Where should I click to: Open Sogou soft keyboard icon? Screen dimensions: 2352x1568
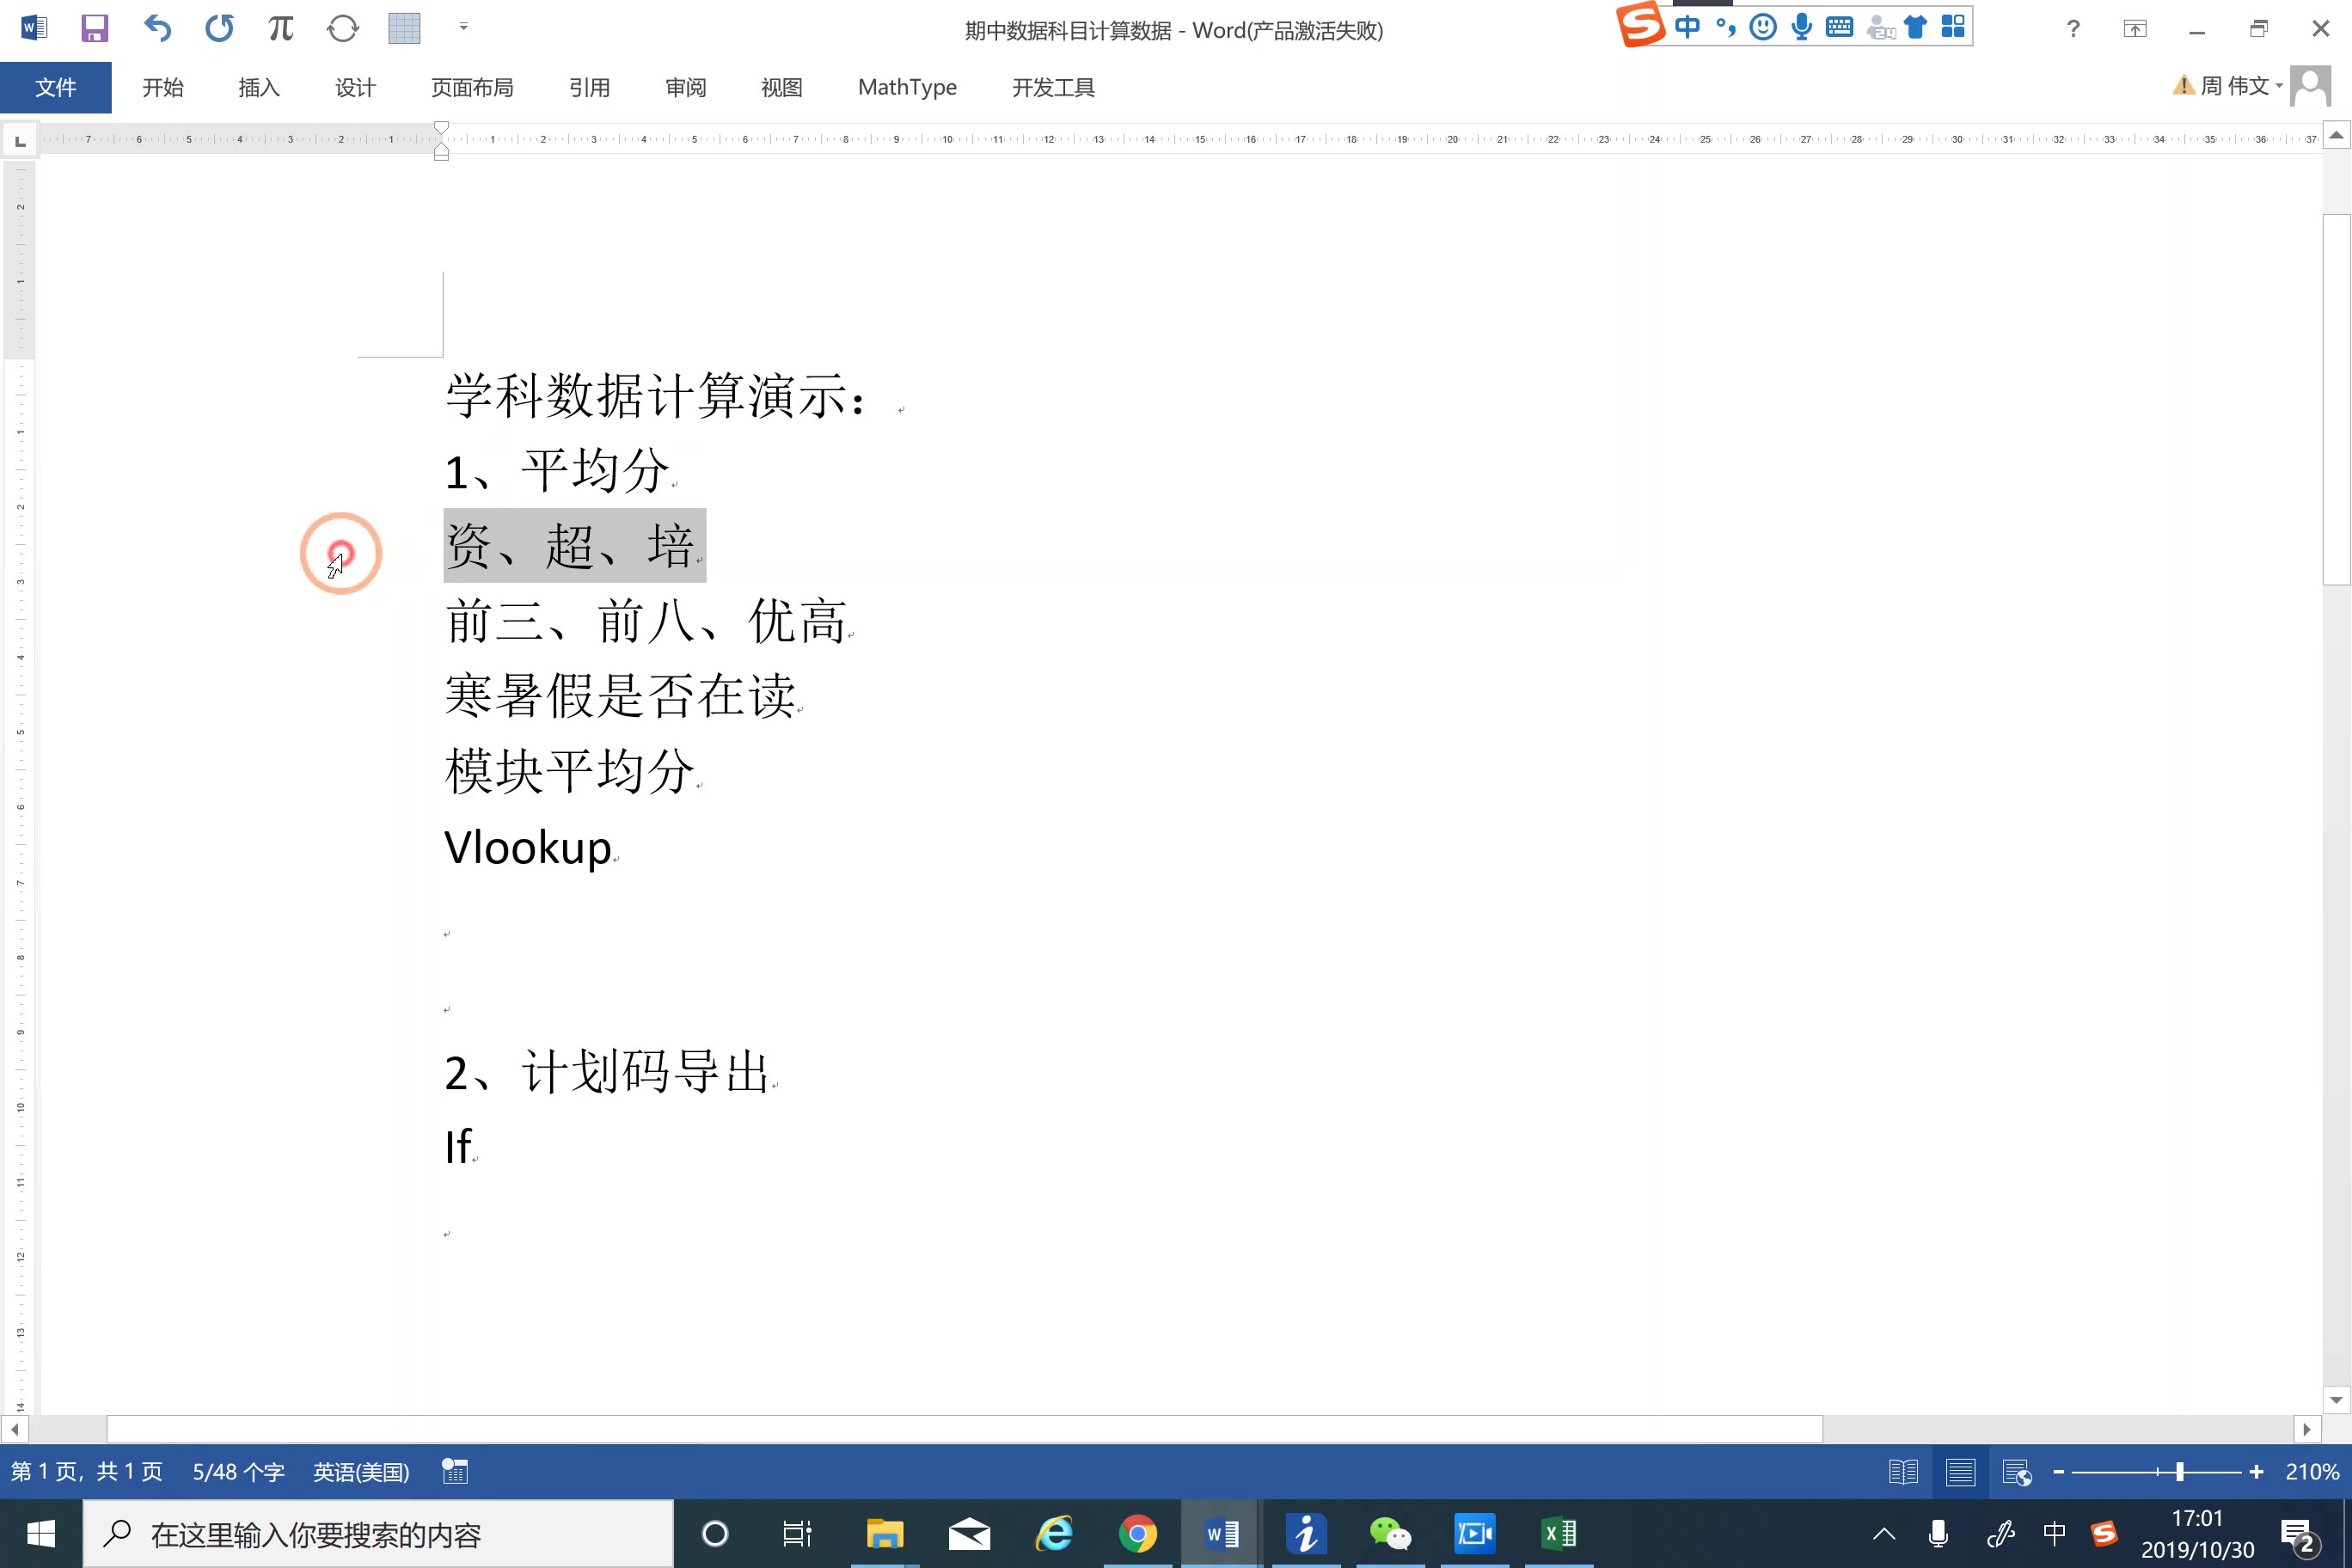1839,27
